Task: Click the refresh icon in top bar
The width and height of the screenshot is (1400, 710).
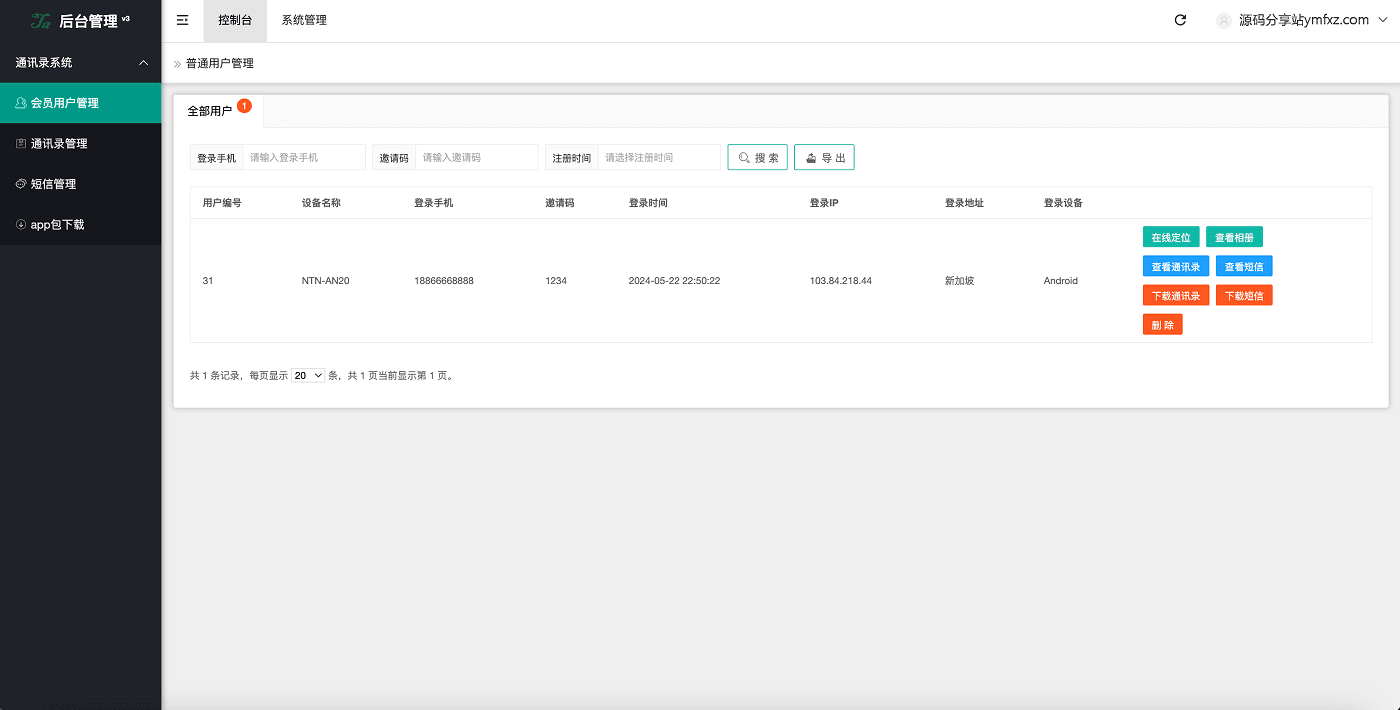Action: coord(1180,20)
